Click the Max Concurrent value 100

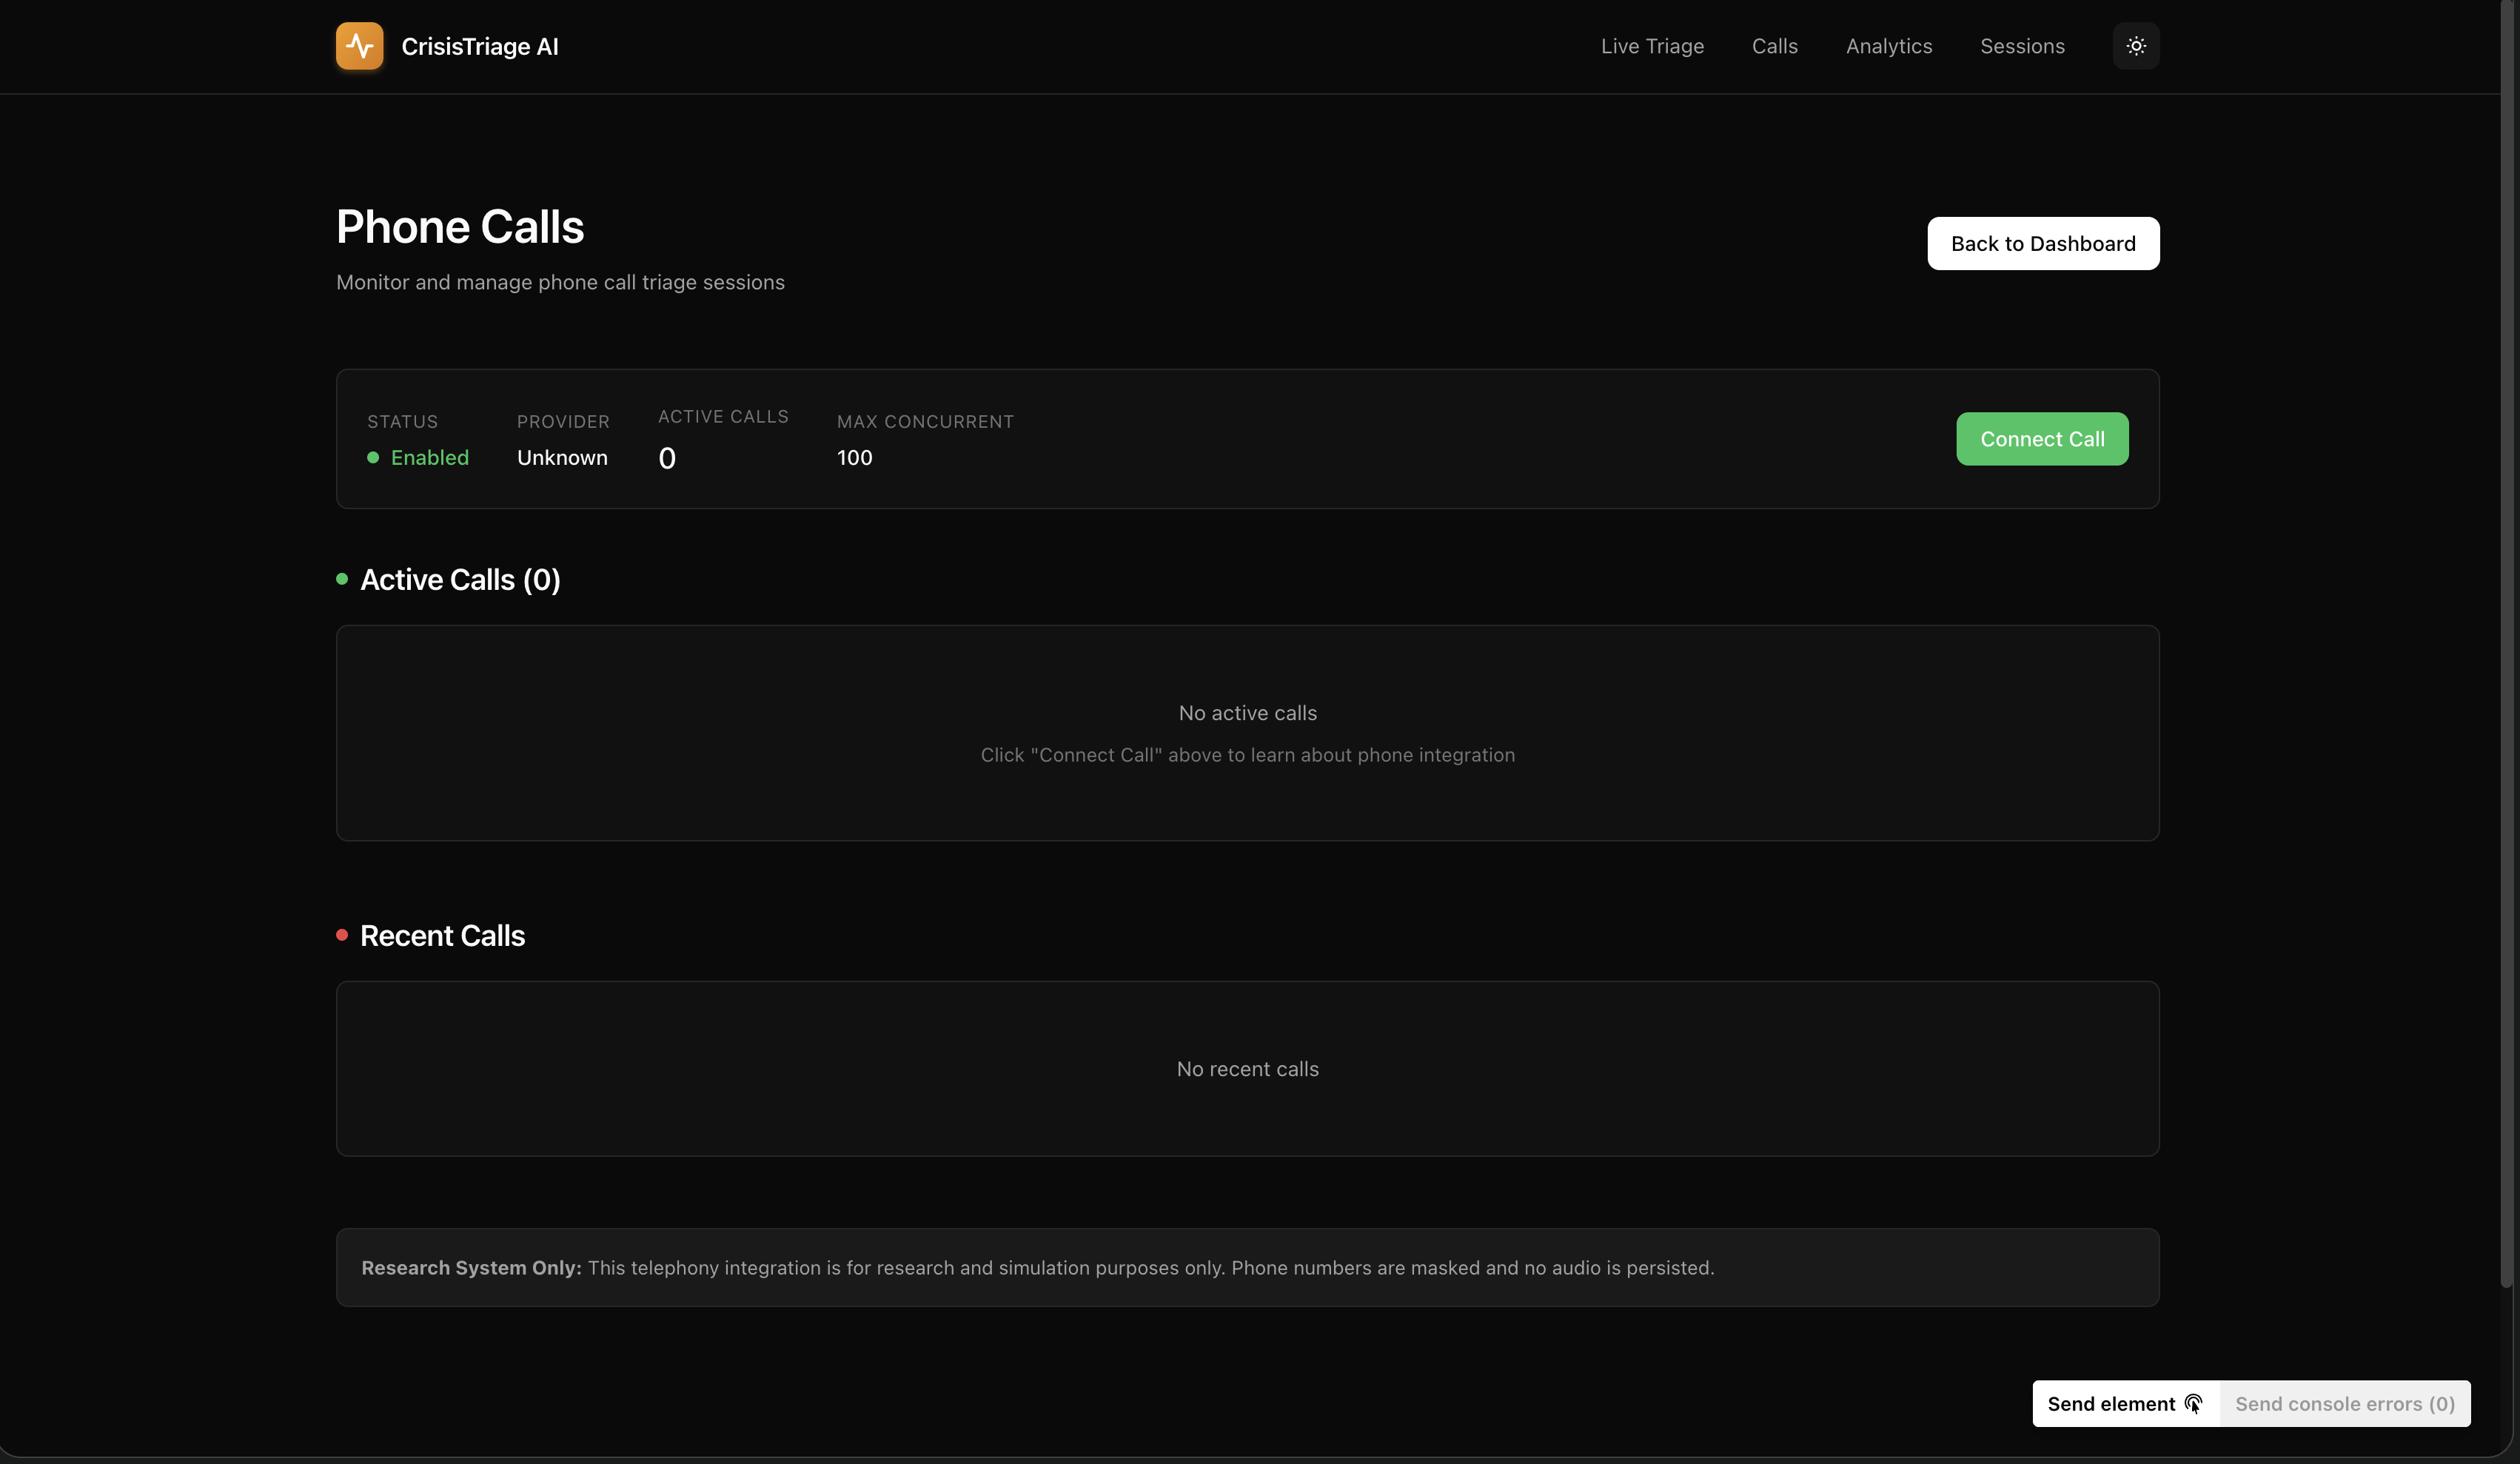[x=854, y=458]
